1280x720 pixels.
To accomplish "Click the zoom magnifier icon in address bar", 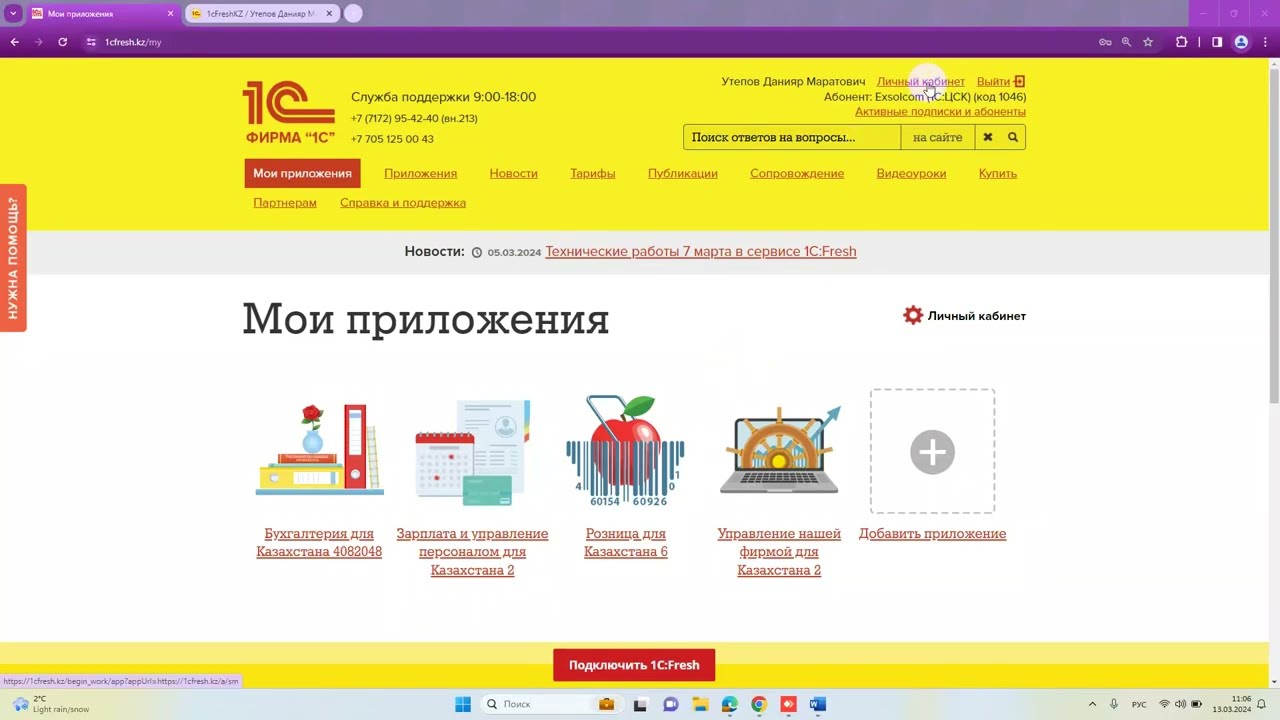I will (x=1126, y=42).
